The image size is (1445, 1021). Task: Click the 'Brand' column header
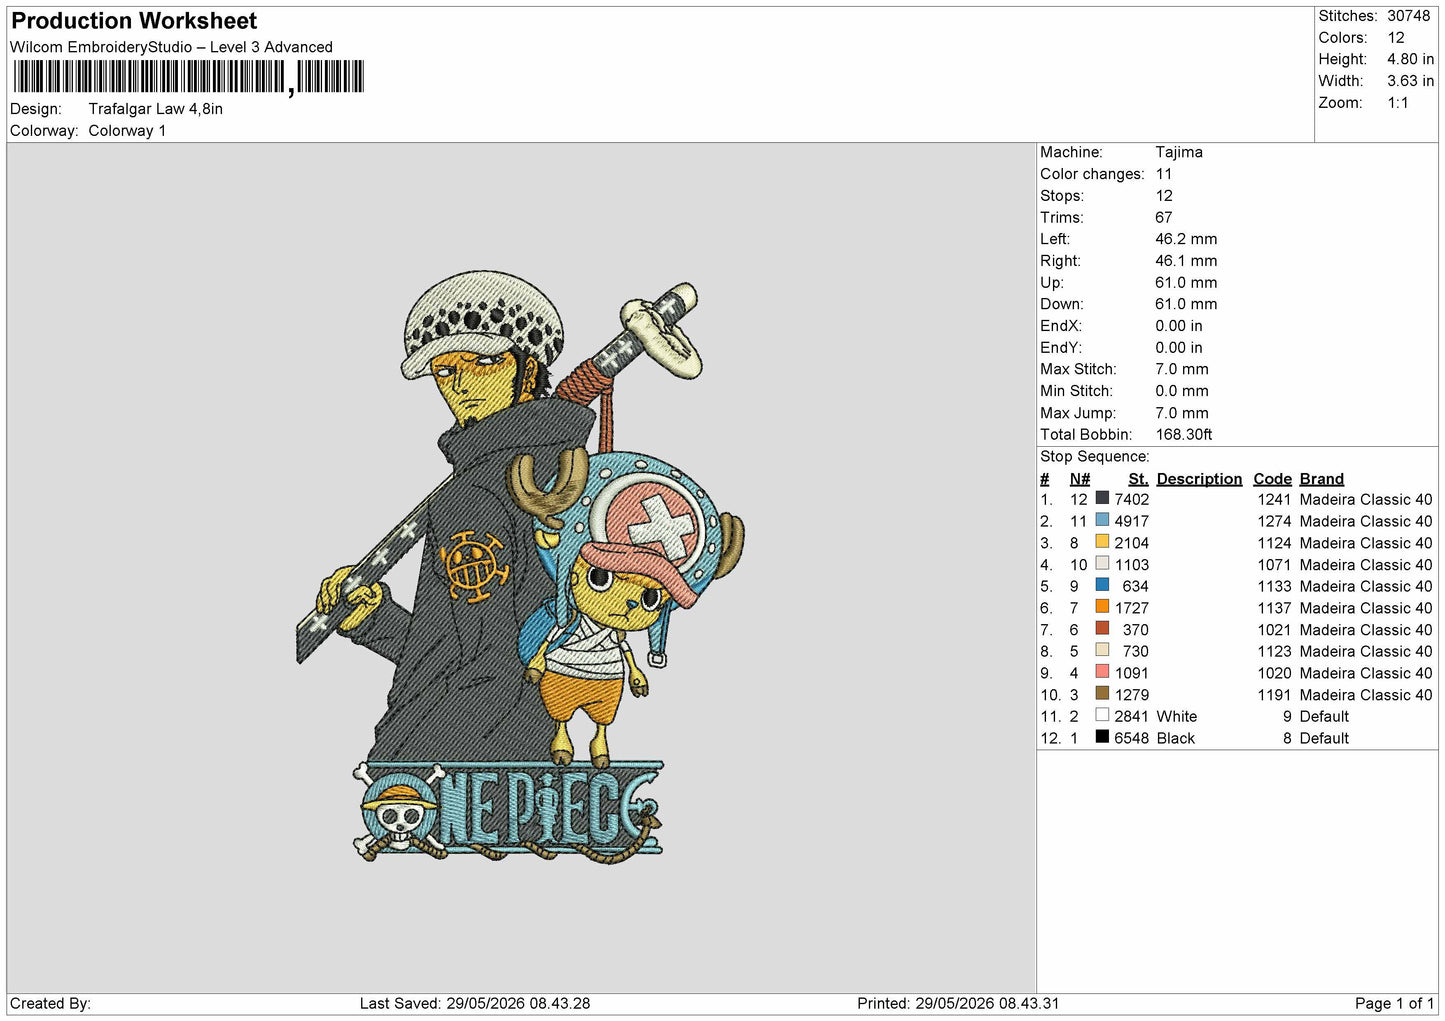point(1322,479)
